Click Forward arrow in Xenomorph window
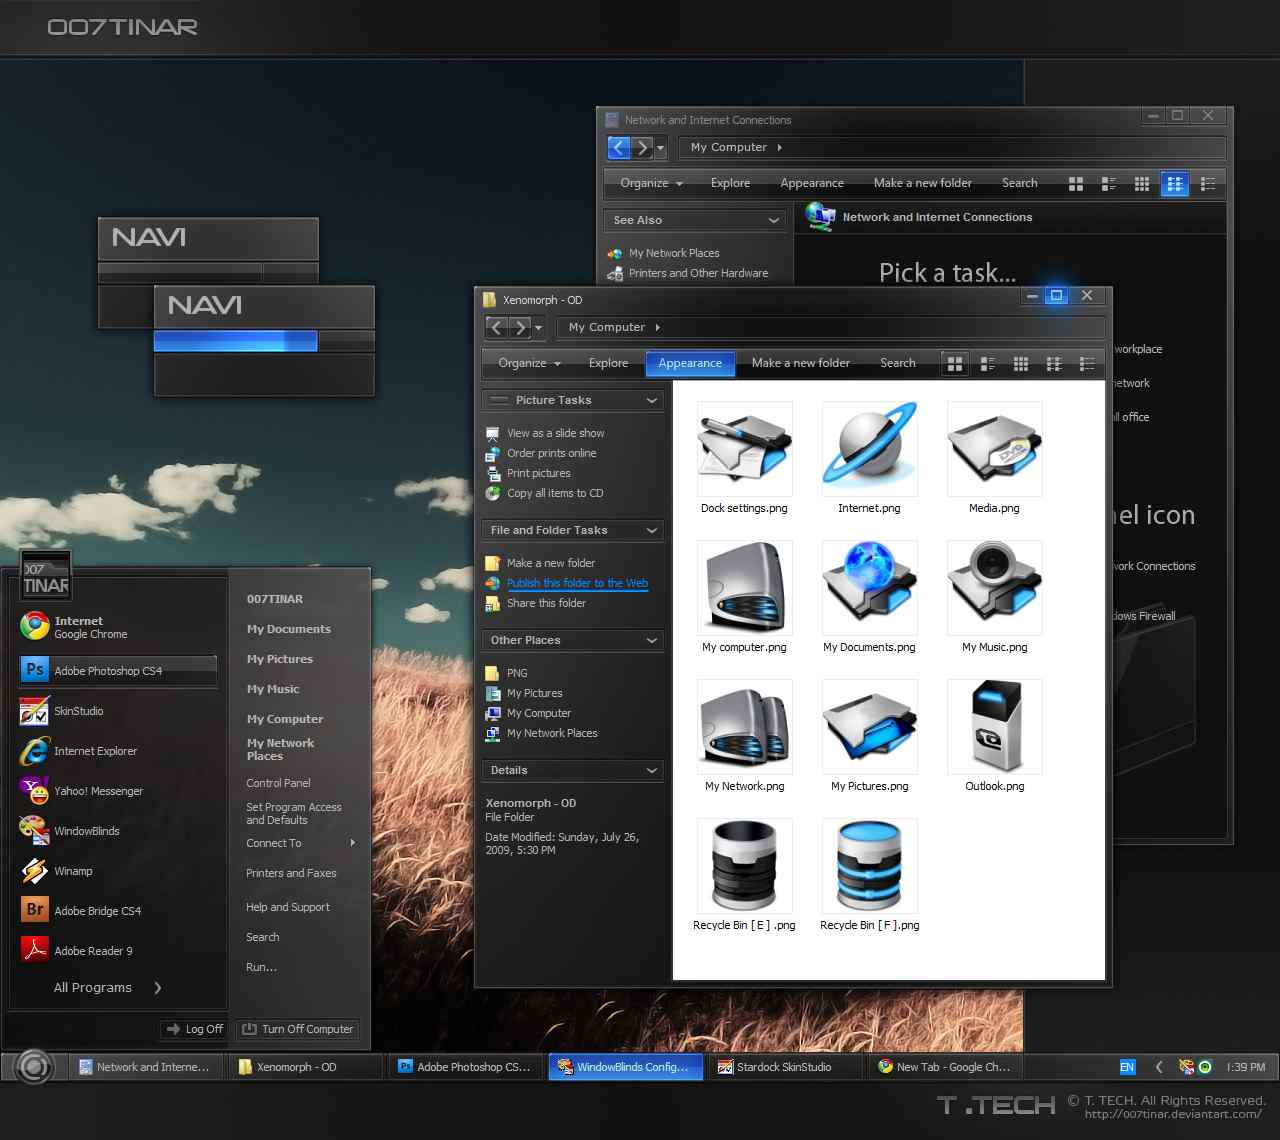This screenshot has width=1280, height=1140. pos(520,327)
